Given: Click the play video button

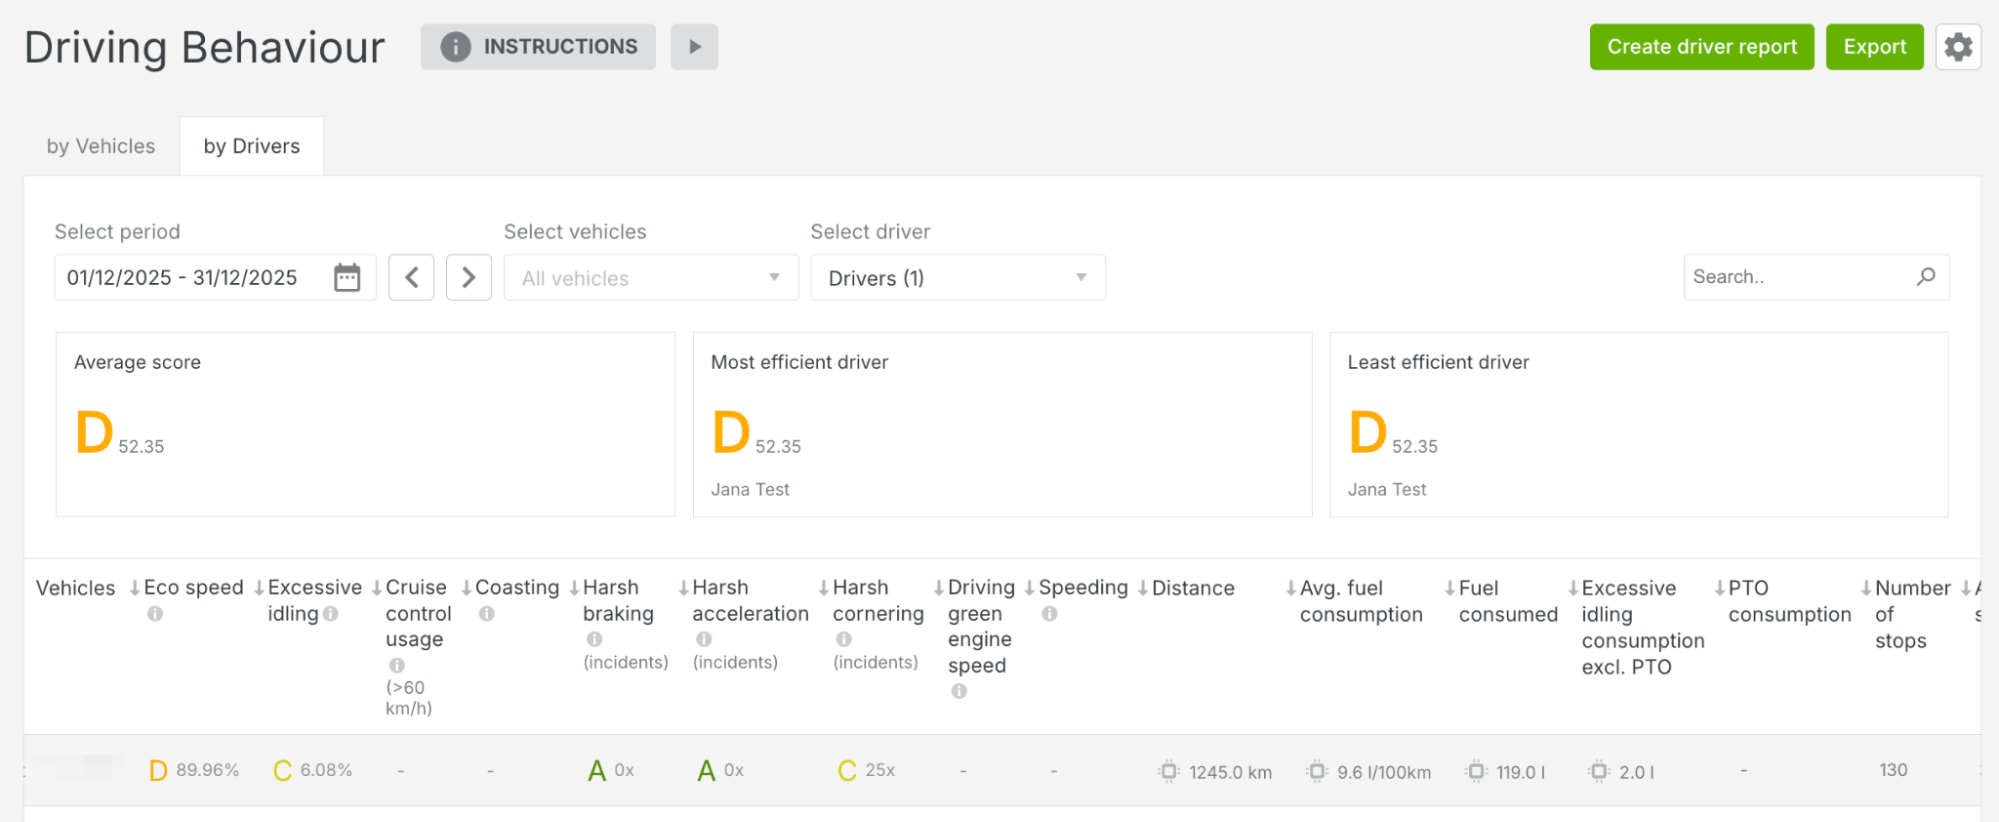Looking at the screenshot, I should coord(694,47).
